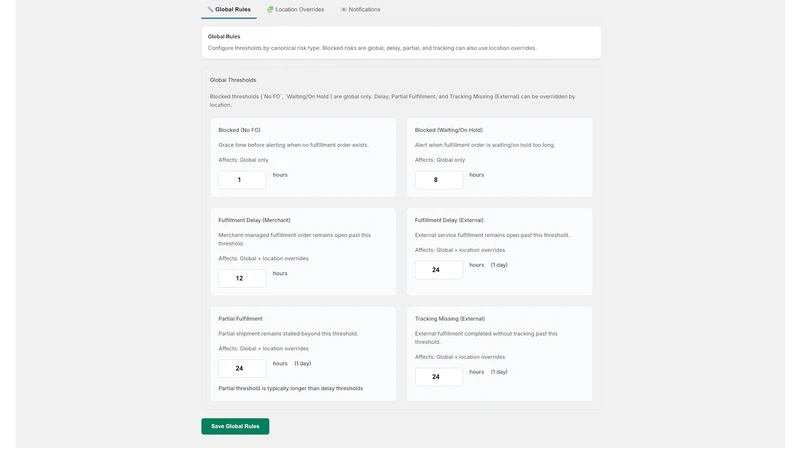The width and height of the screenshot is (800, 450).
Task: Click the "Fulfillment Delay (Merchant)" card title
Action: (x=254, y=220)
